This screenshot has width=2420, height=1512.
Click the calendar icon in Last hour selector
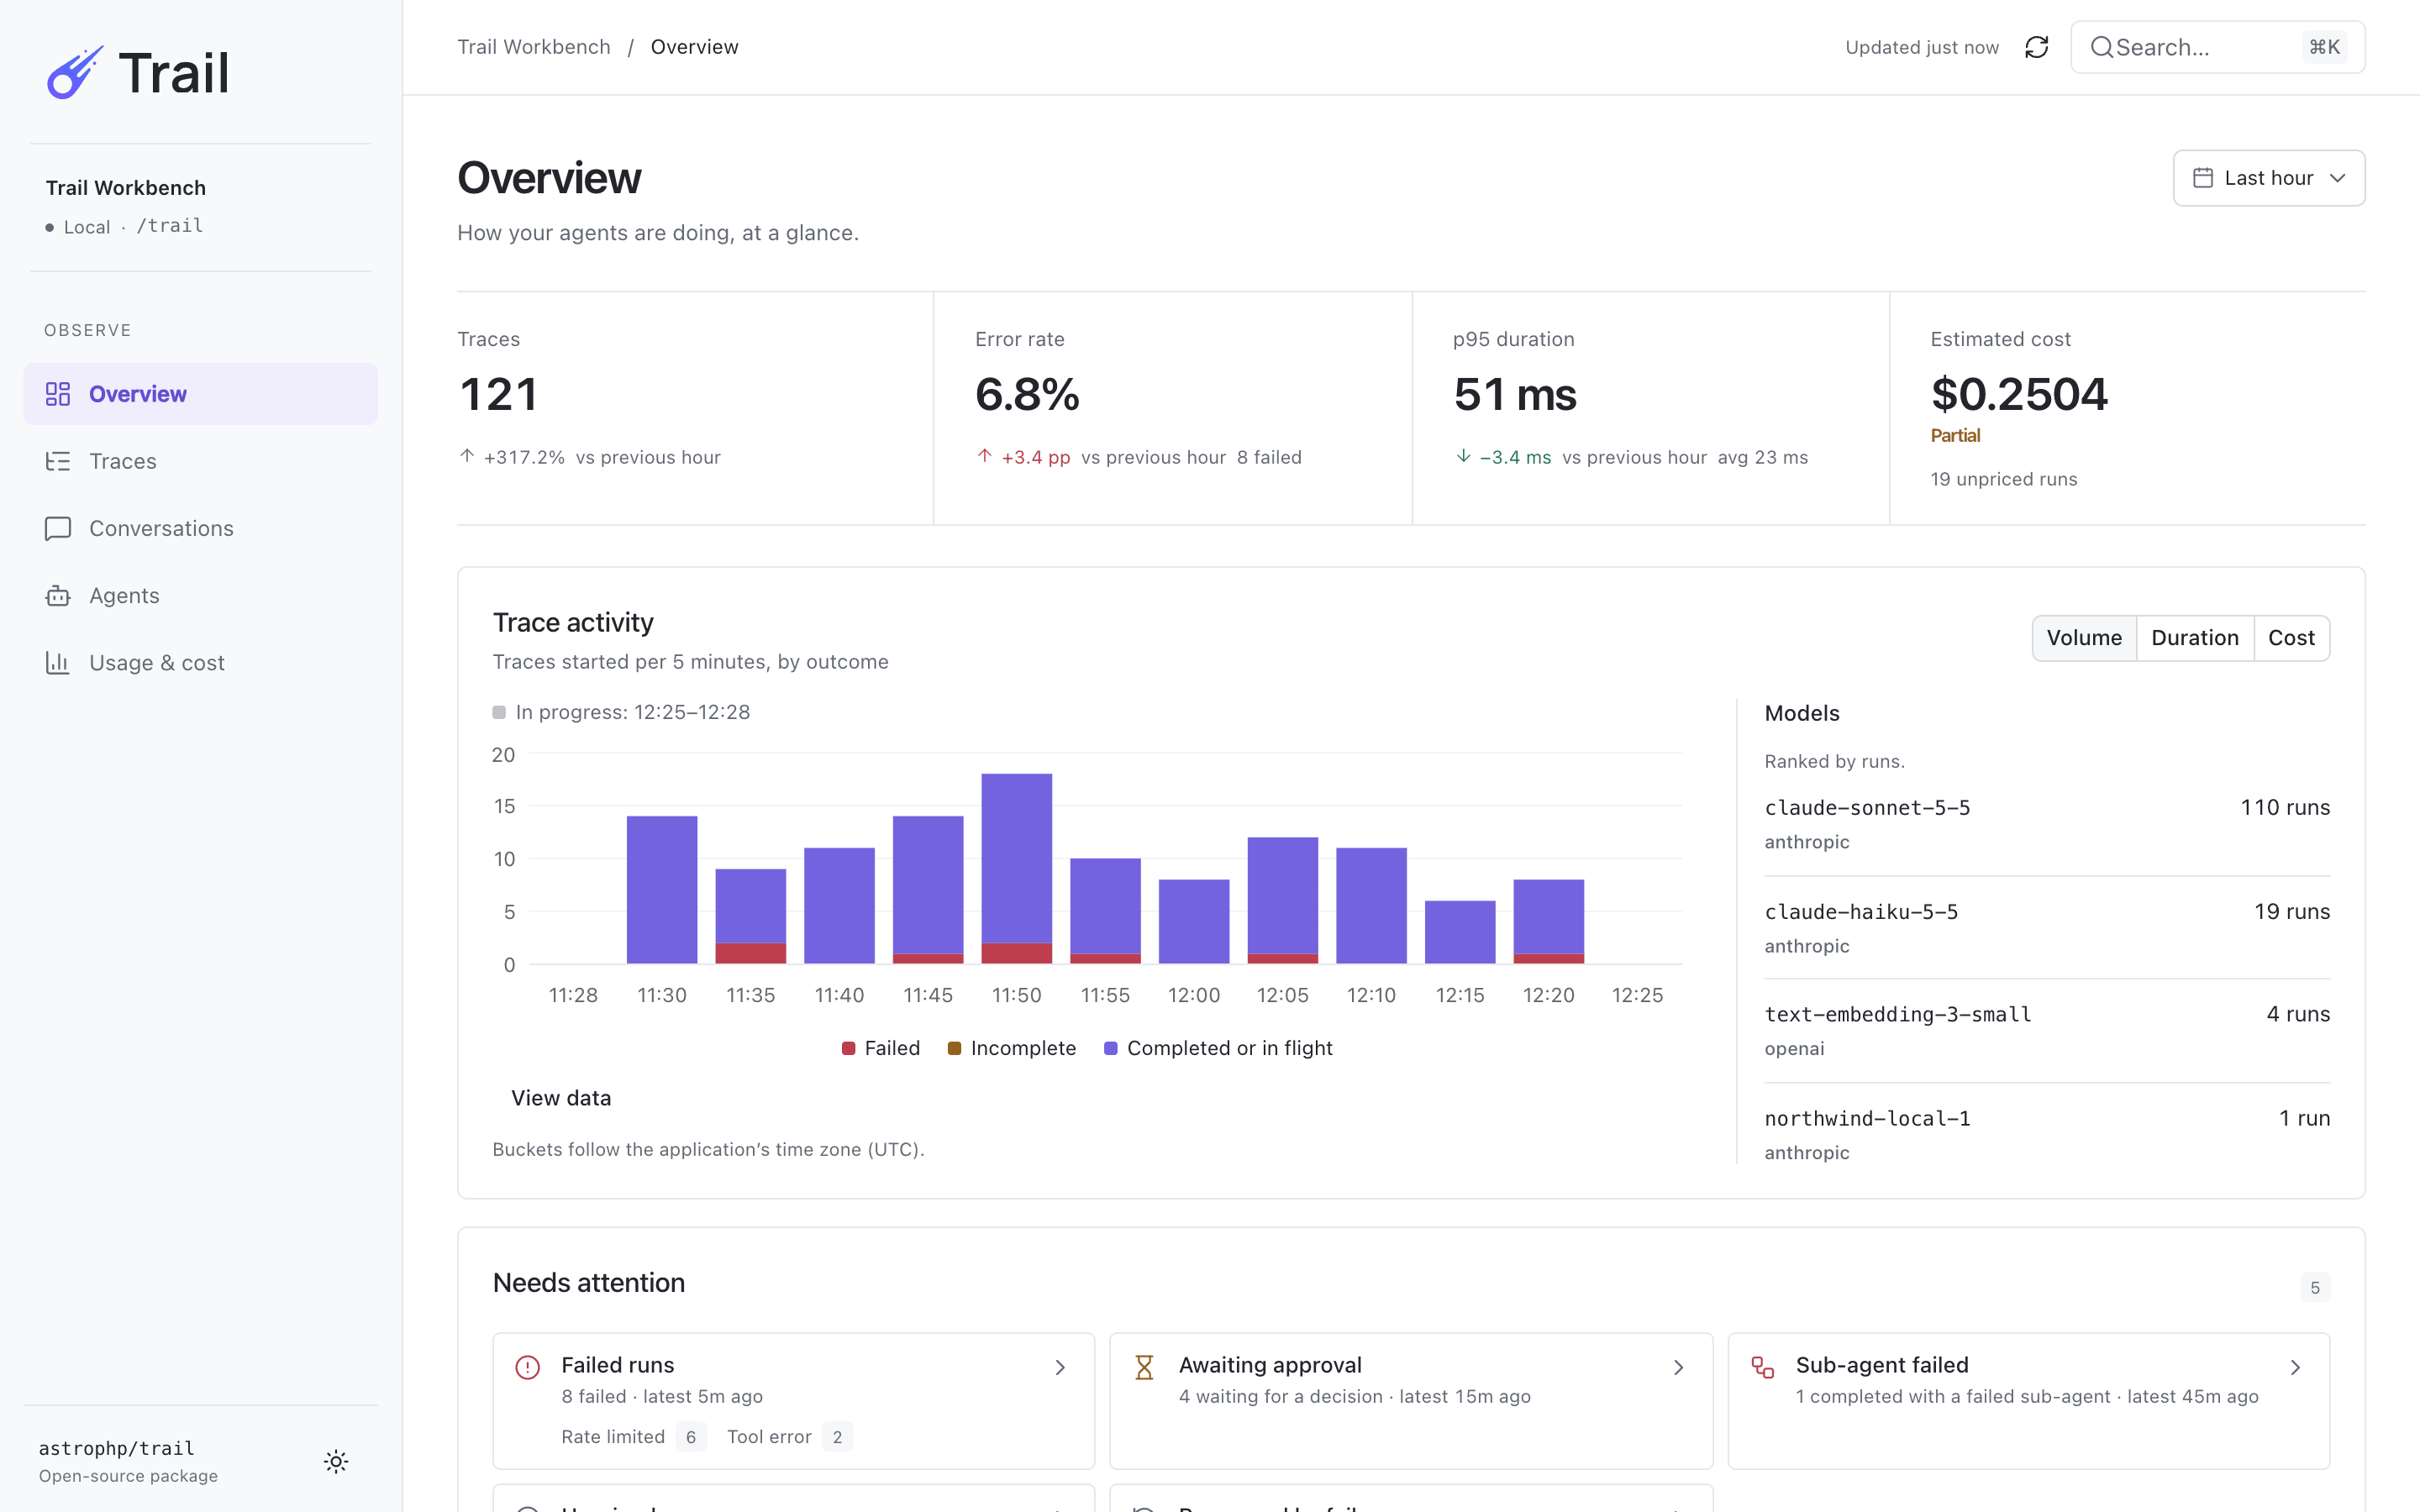[x=2202, y=178]
